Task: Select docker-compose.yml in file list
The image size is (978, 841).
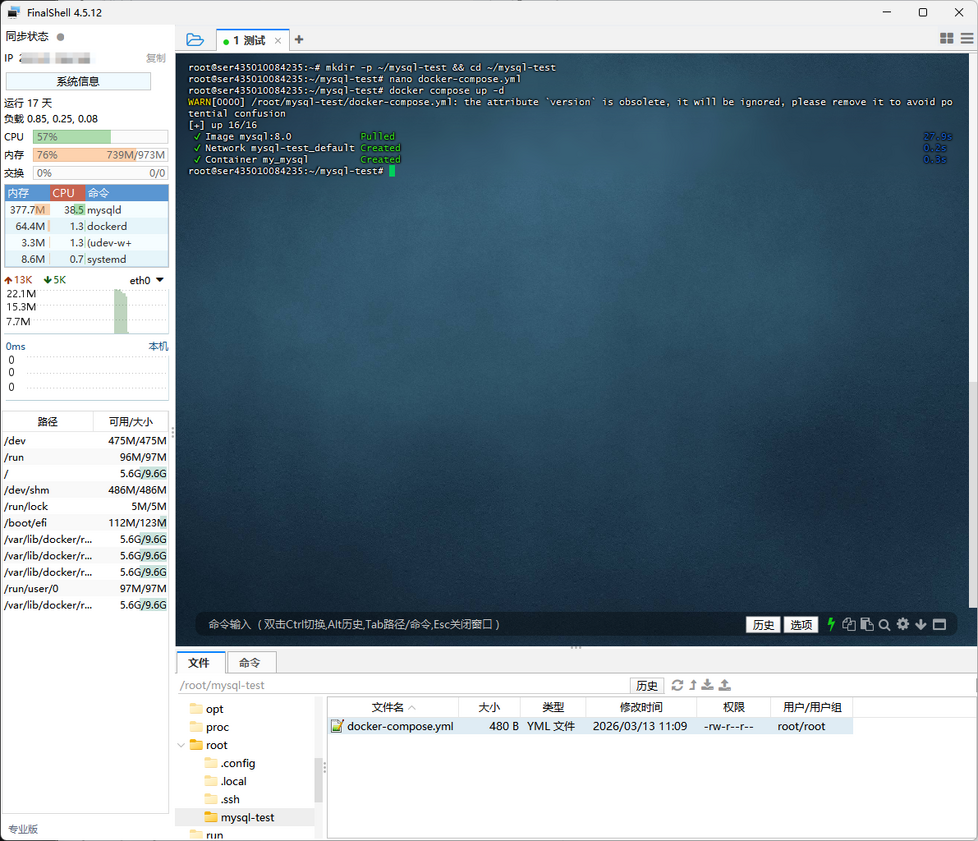Action: click(400, 726)
